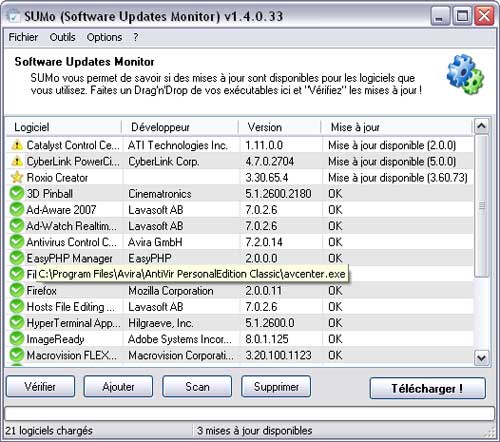Open the Outils menu
Viewport: 500px width, 442px height.
pos(62,37)
